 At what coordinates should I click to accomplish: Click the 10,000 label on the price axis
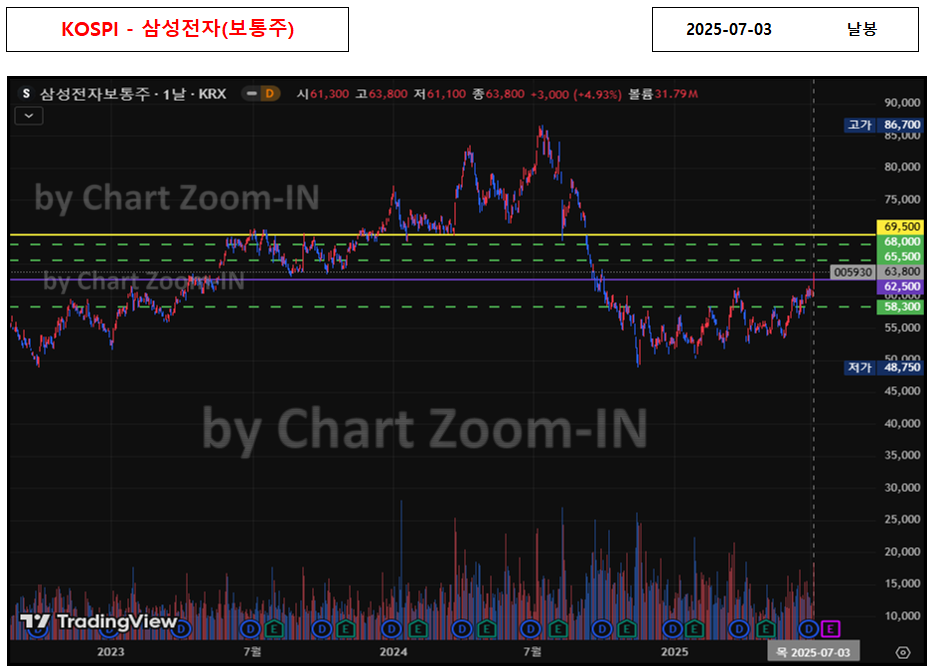(x=902, y=616)
